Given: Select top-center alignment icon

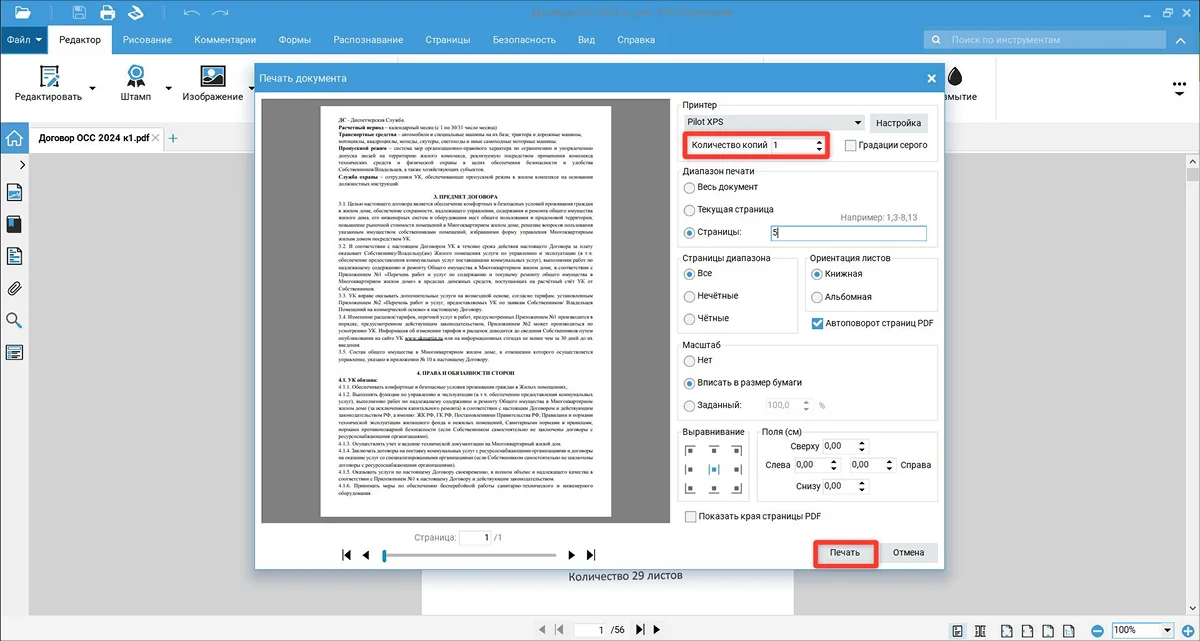Looking at the screenshot, I should pyautogui.click(x=714, y=450).
